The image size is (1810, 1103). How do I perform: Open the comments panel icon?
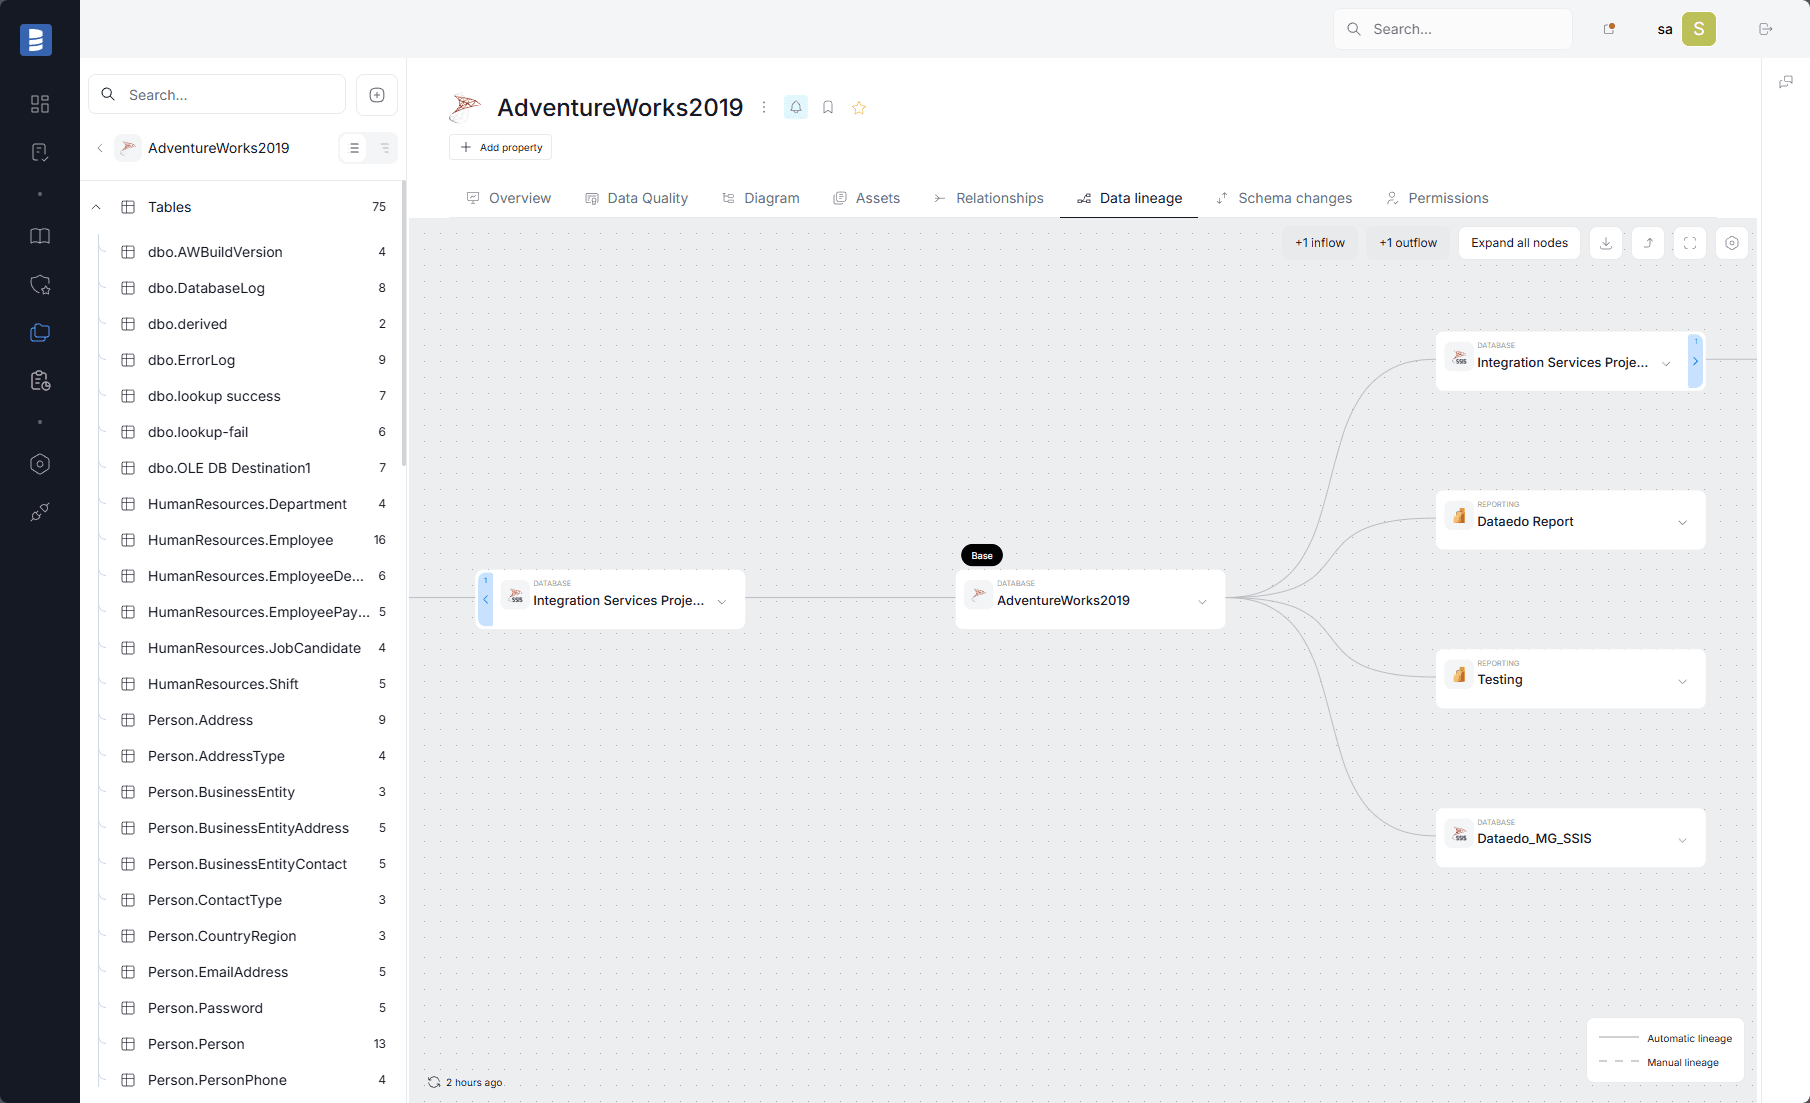(x=1786, y=82)
